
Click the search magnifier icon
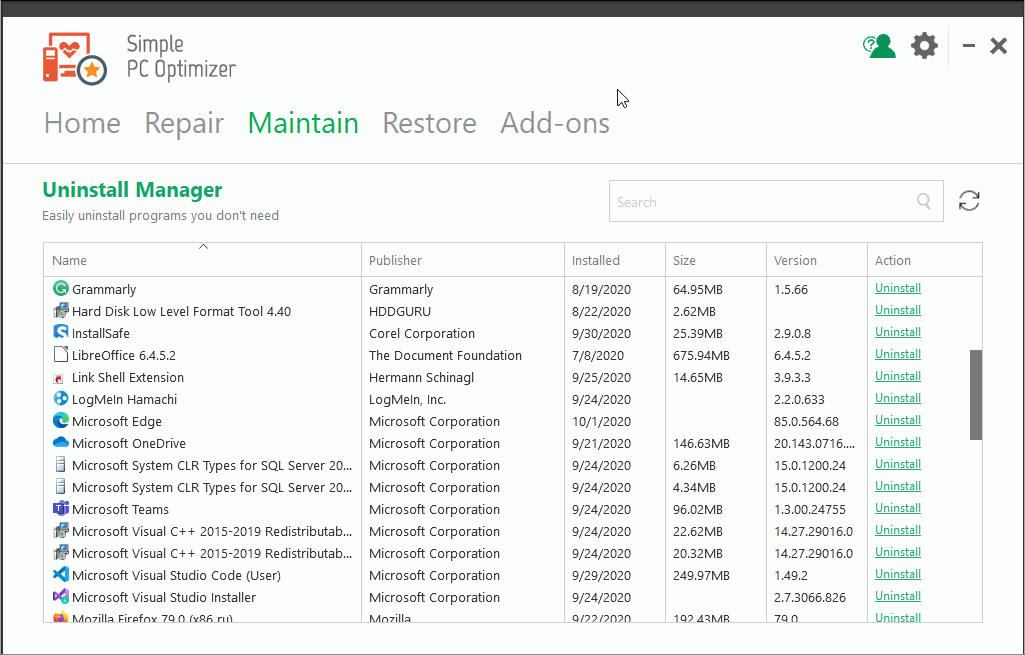click(924, 202)
